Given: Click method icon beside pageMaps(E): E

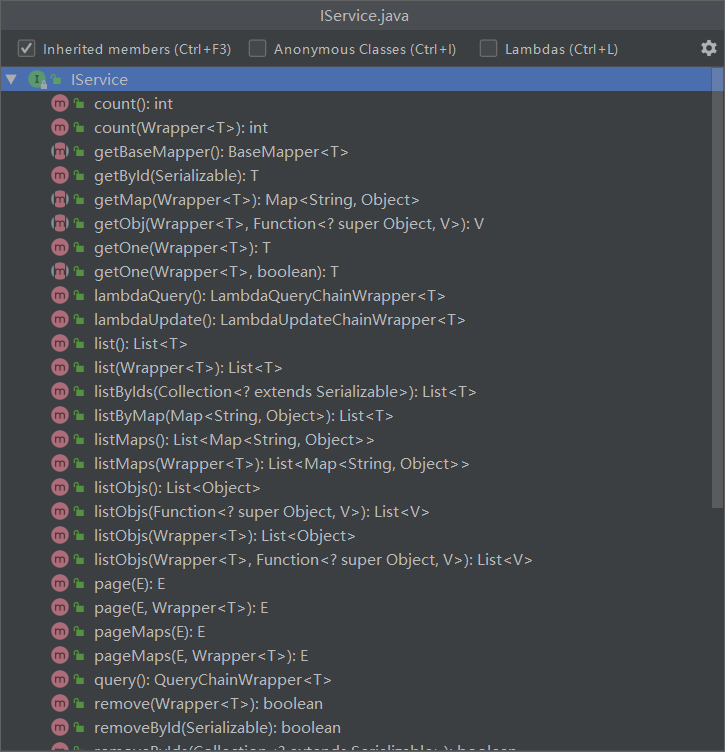Looking at the screenshot, I should (x=60, y=631).
